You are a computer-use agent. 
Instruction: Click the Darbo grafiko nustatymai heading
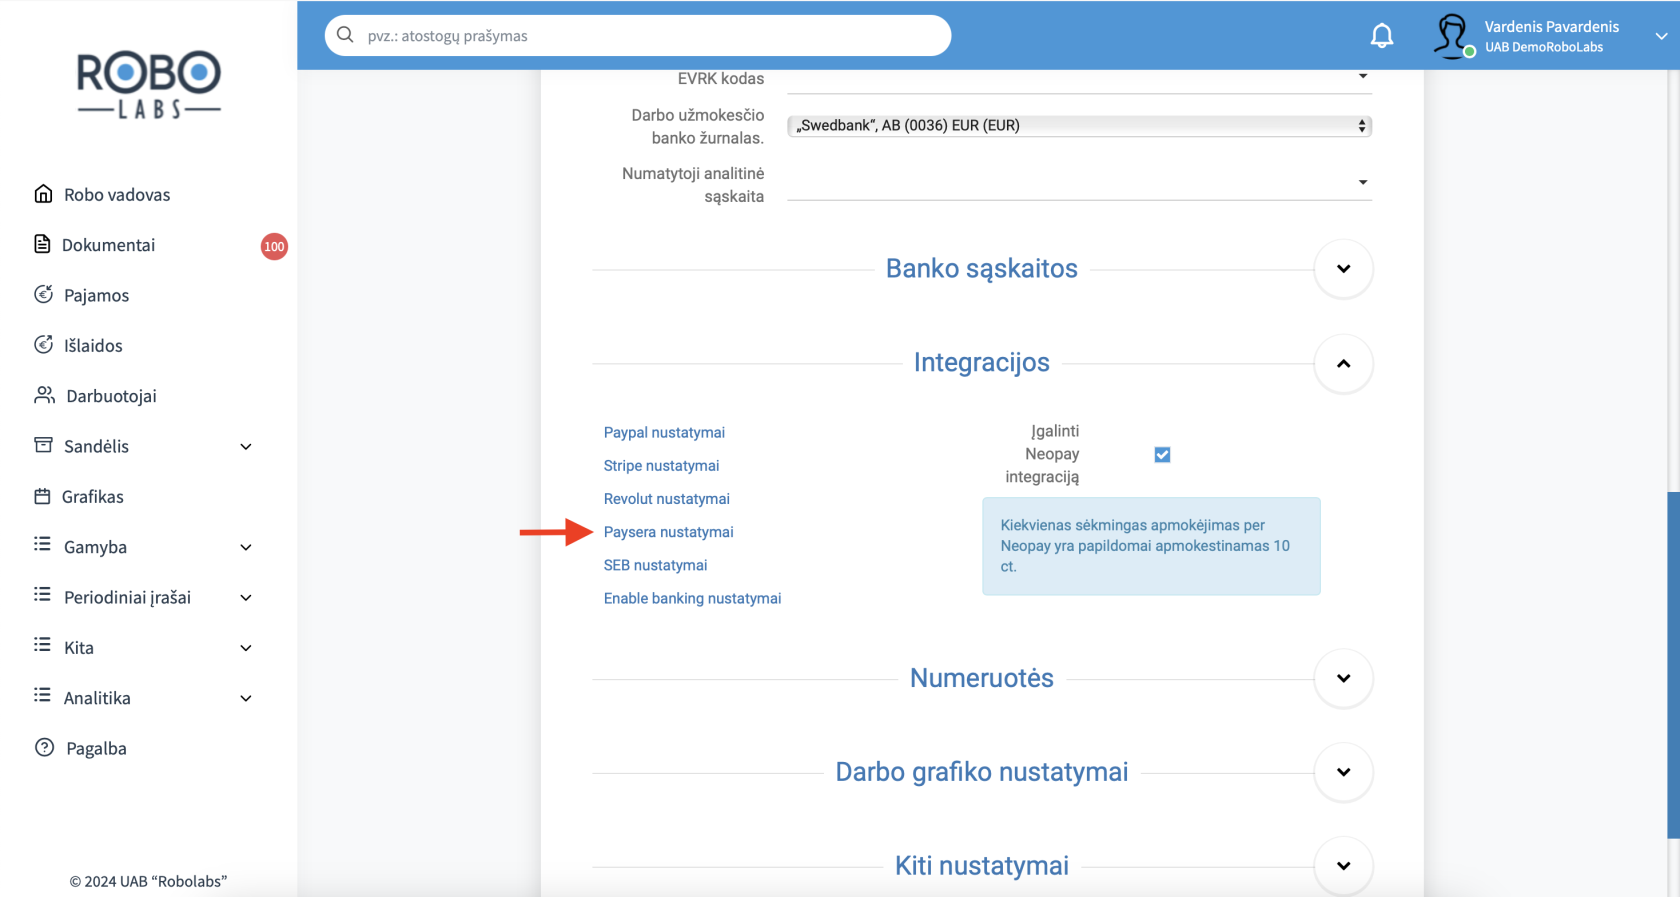[x=981, y=772]
